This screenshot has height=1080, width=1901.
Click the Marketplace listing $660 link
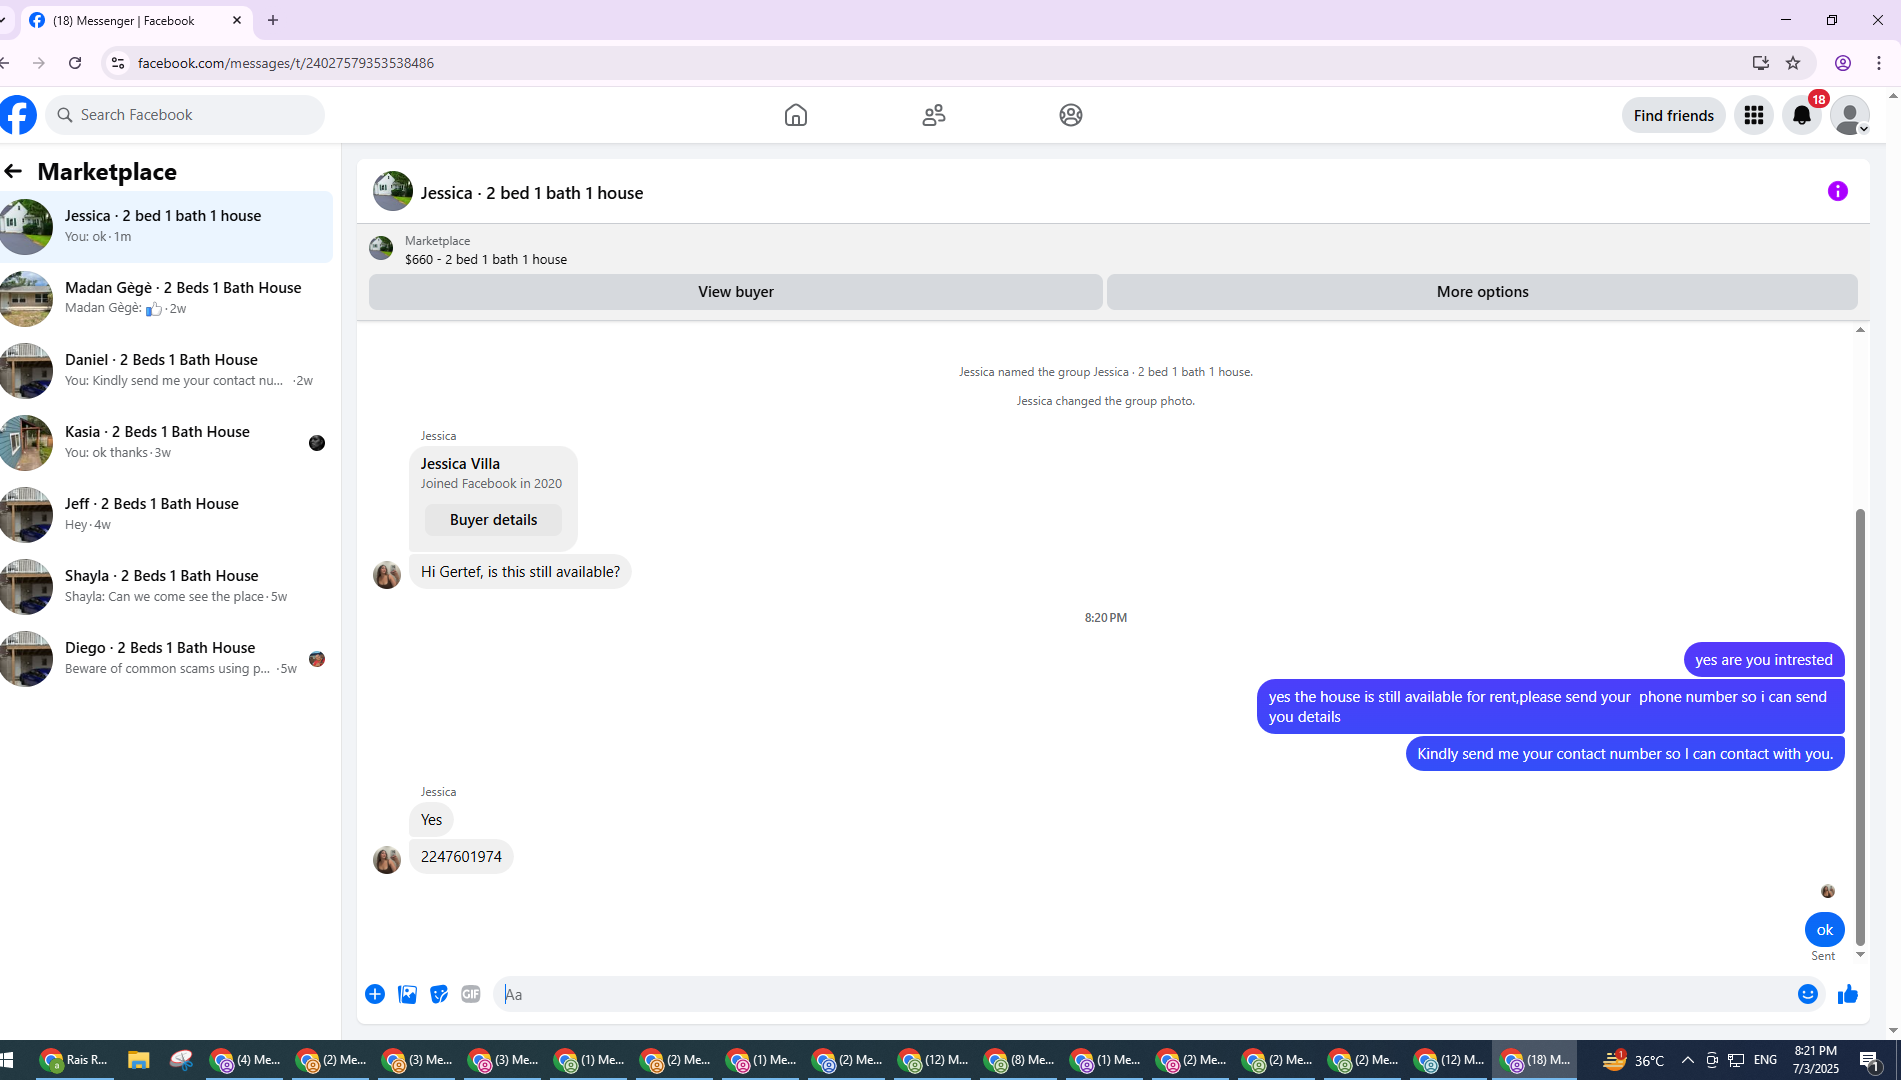point(486,259)
